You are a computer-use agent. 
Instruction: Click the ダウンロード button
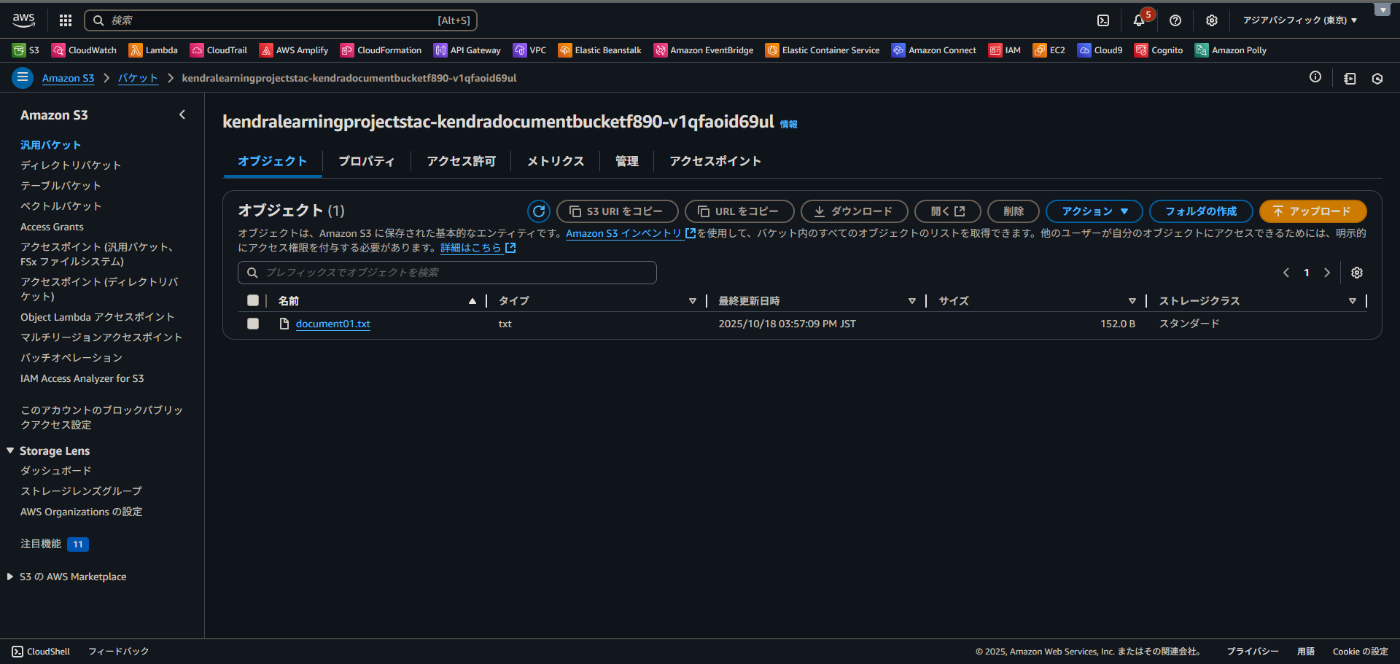[x=854, y=211]
